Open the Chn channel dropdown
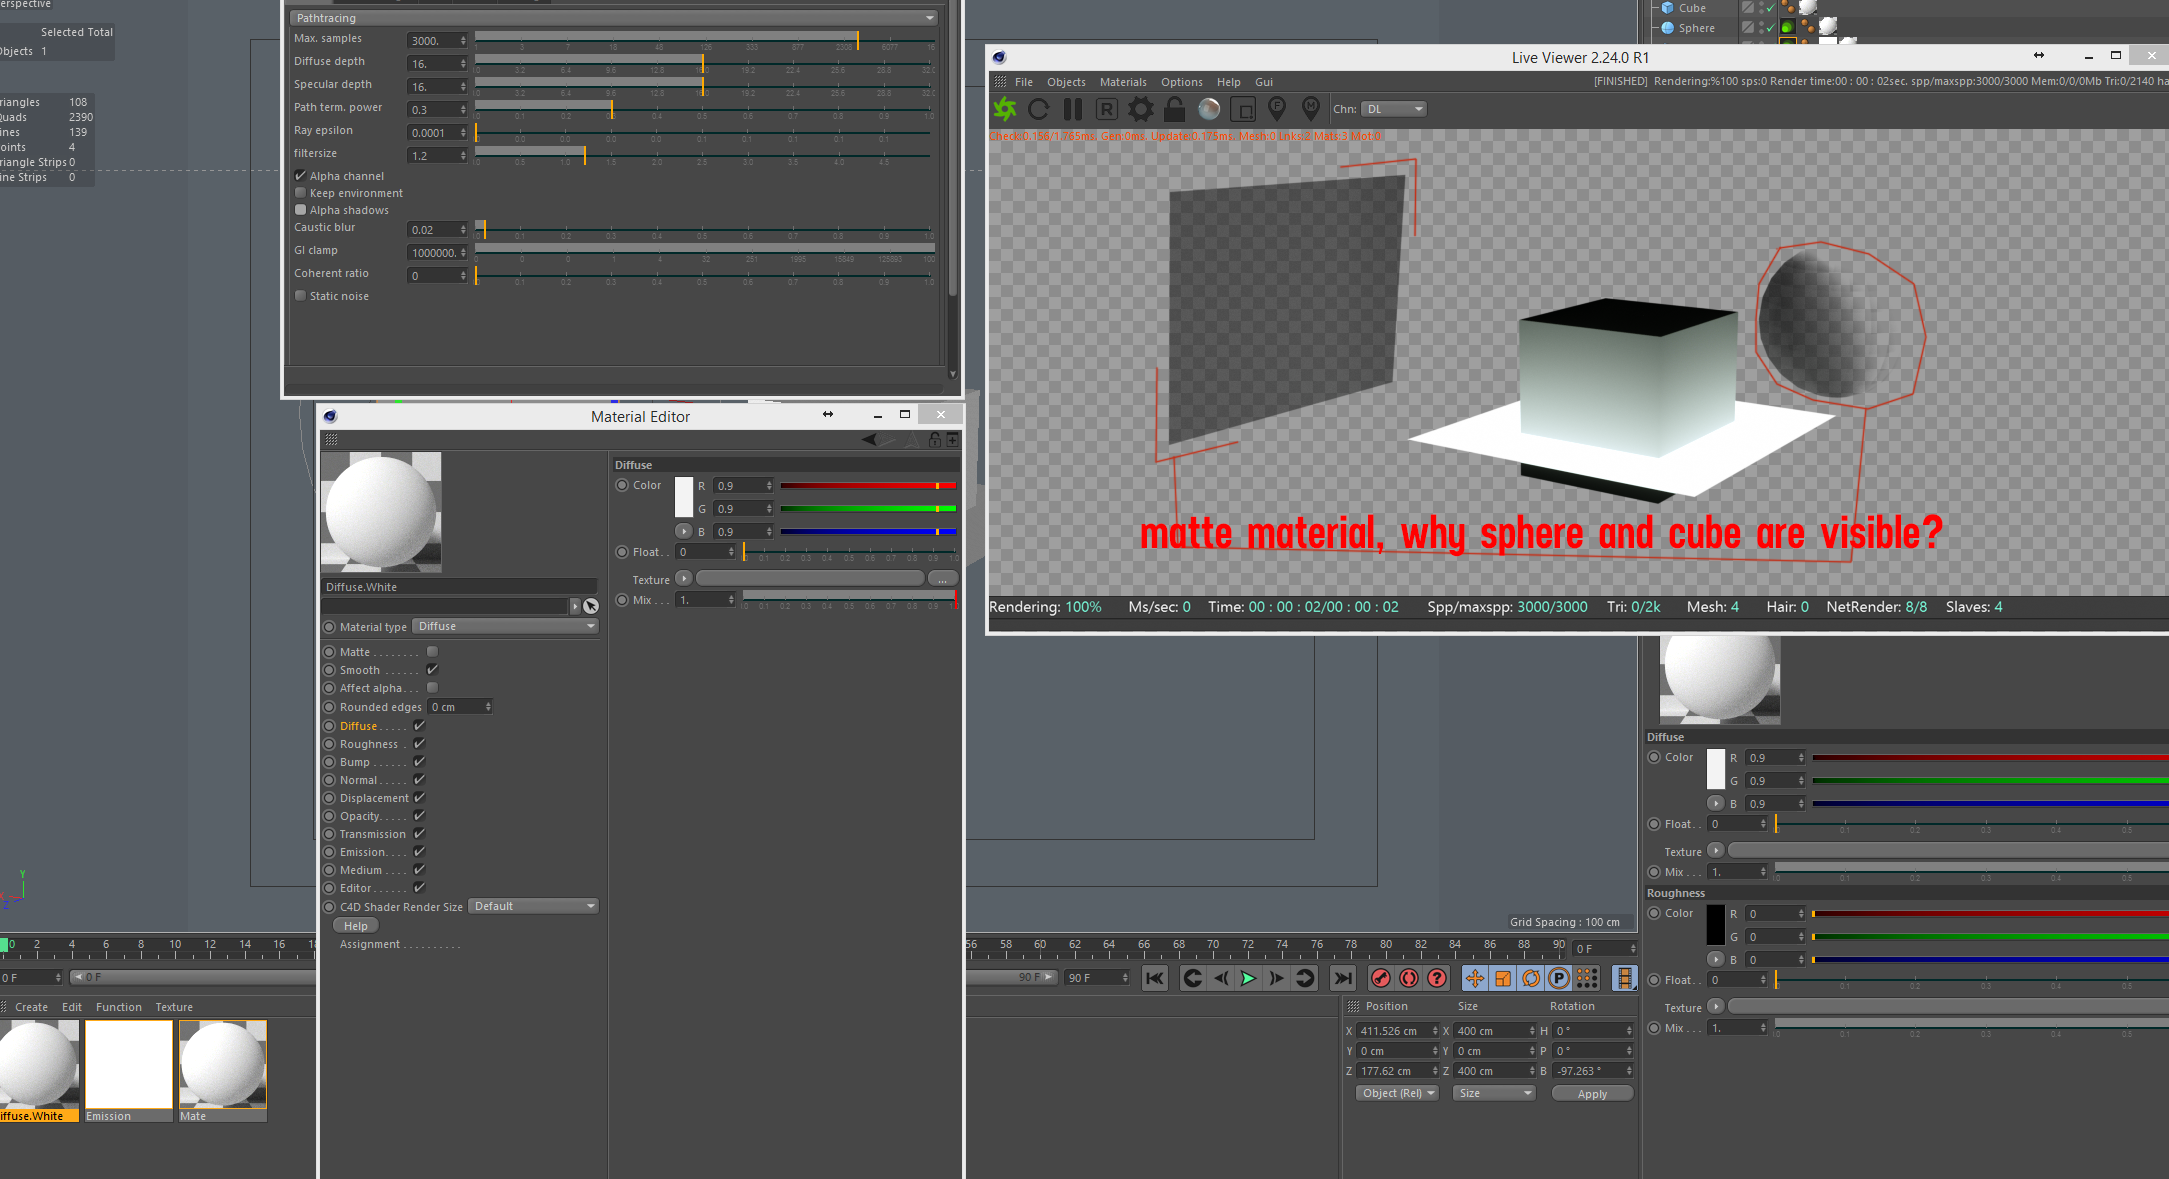2169x1179 pixels. point(1394,109)
